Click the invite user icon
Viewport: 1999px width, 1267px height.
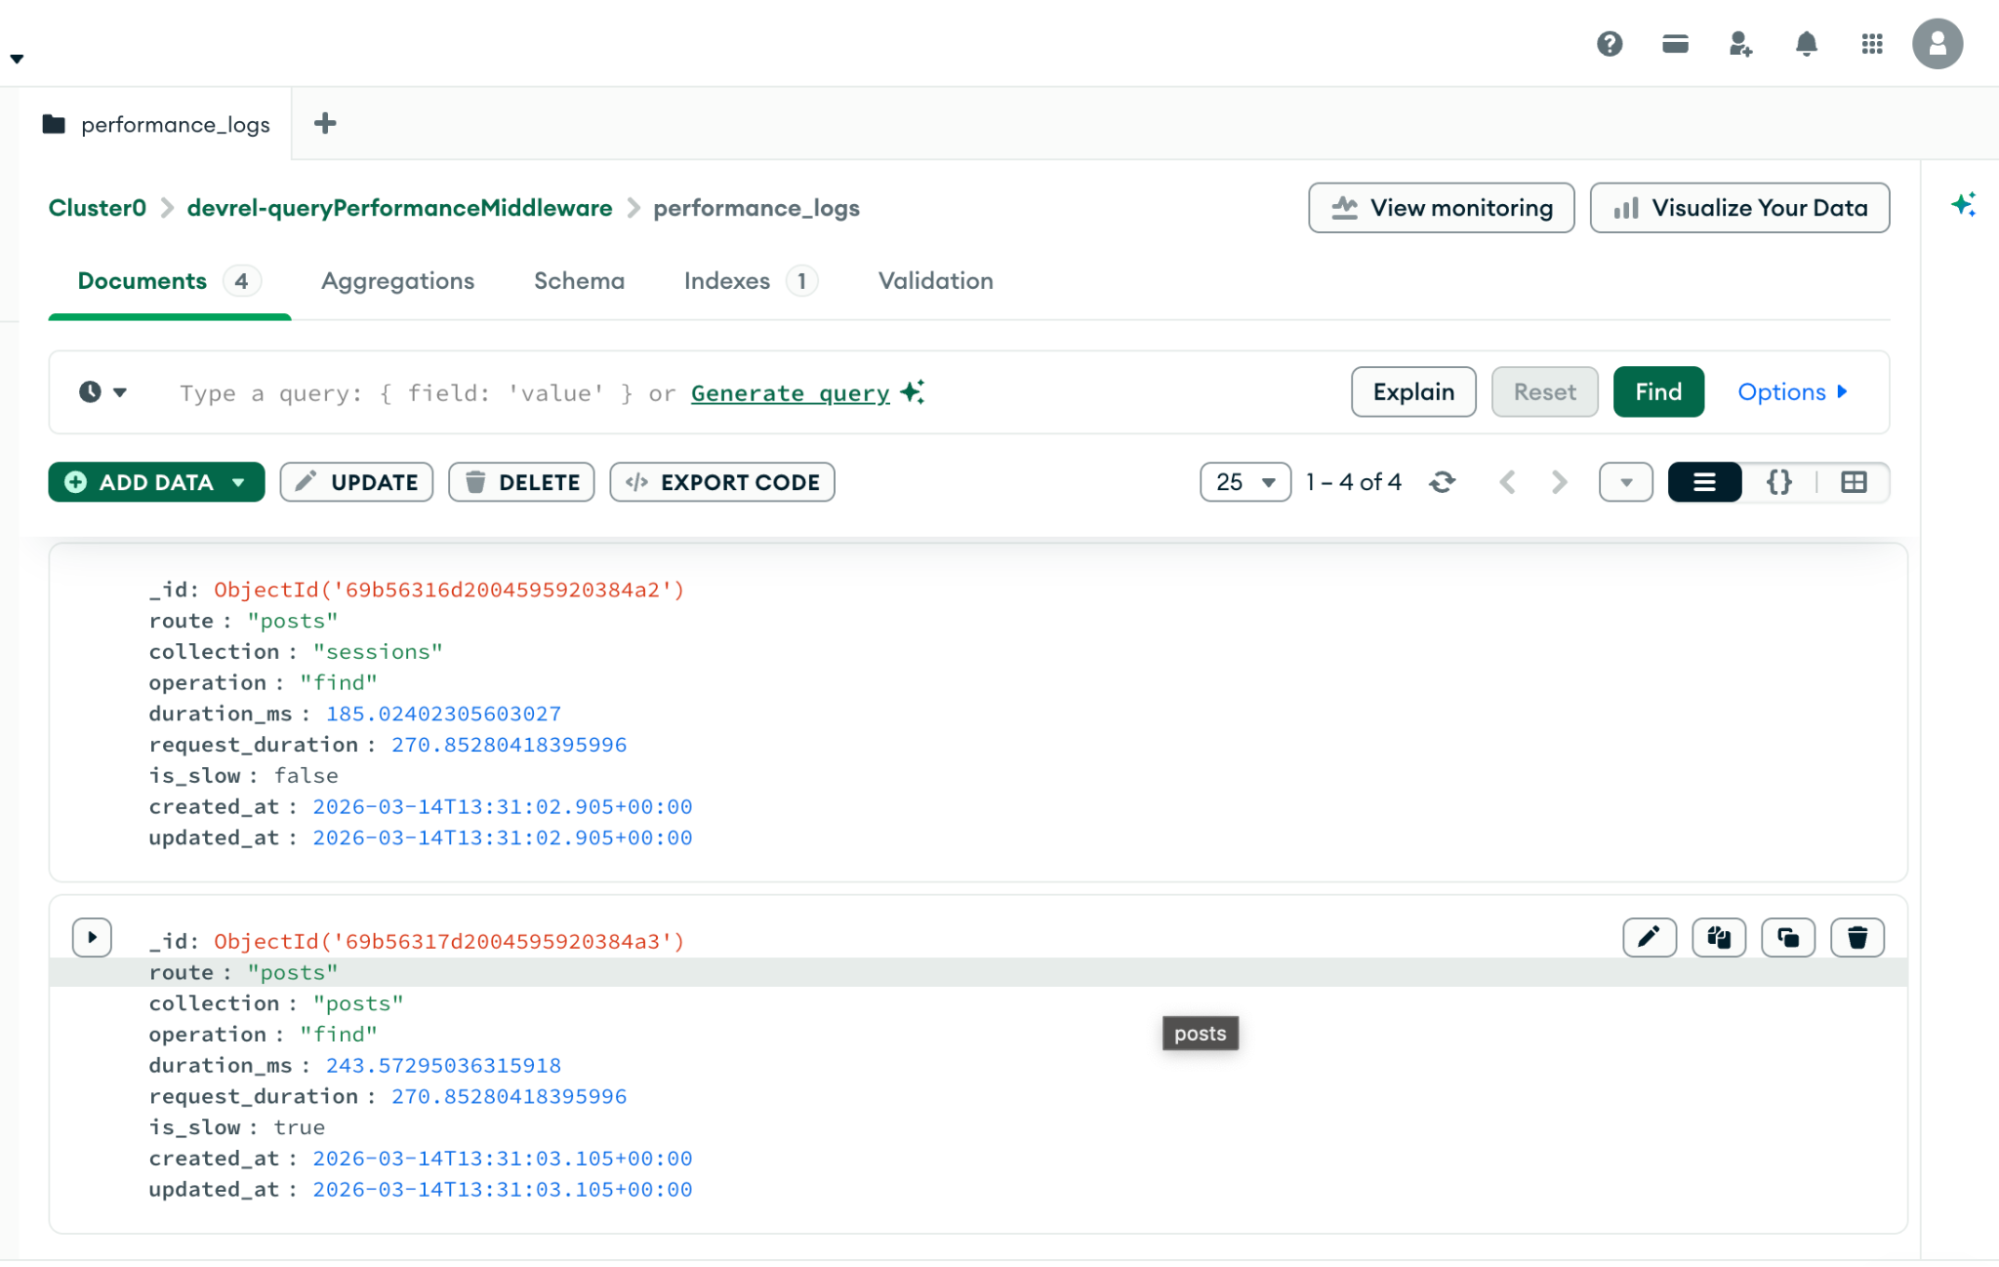tap(1740, 44)
